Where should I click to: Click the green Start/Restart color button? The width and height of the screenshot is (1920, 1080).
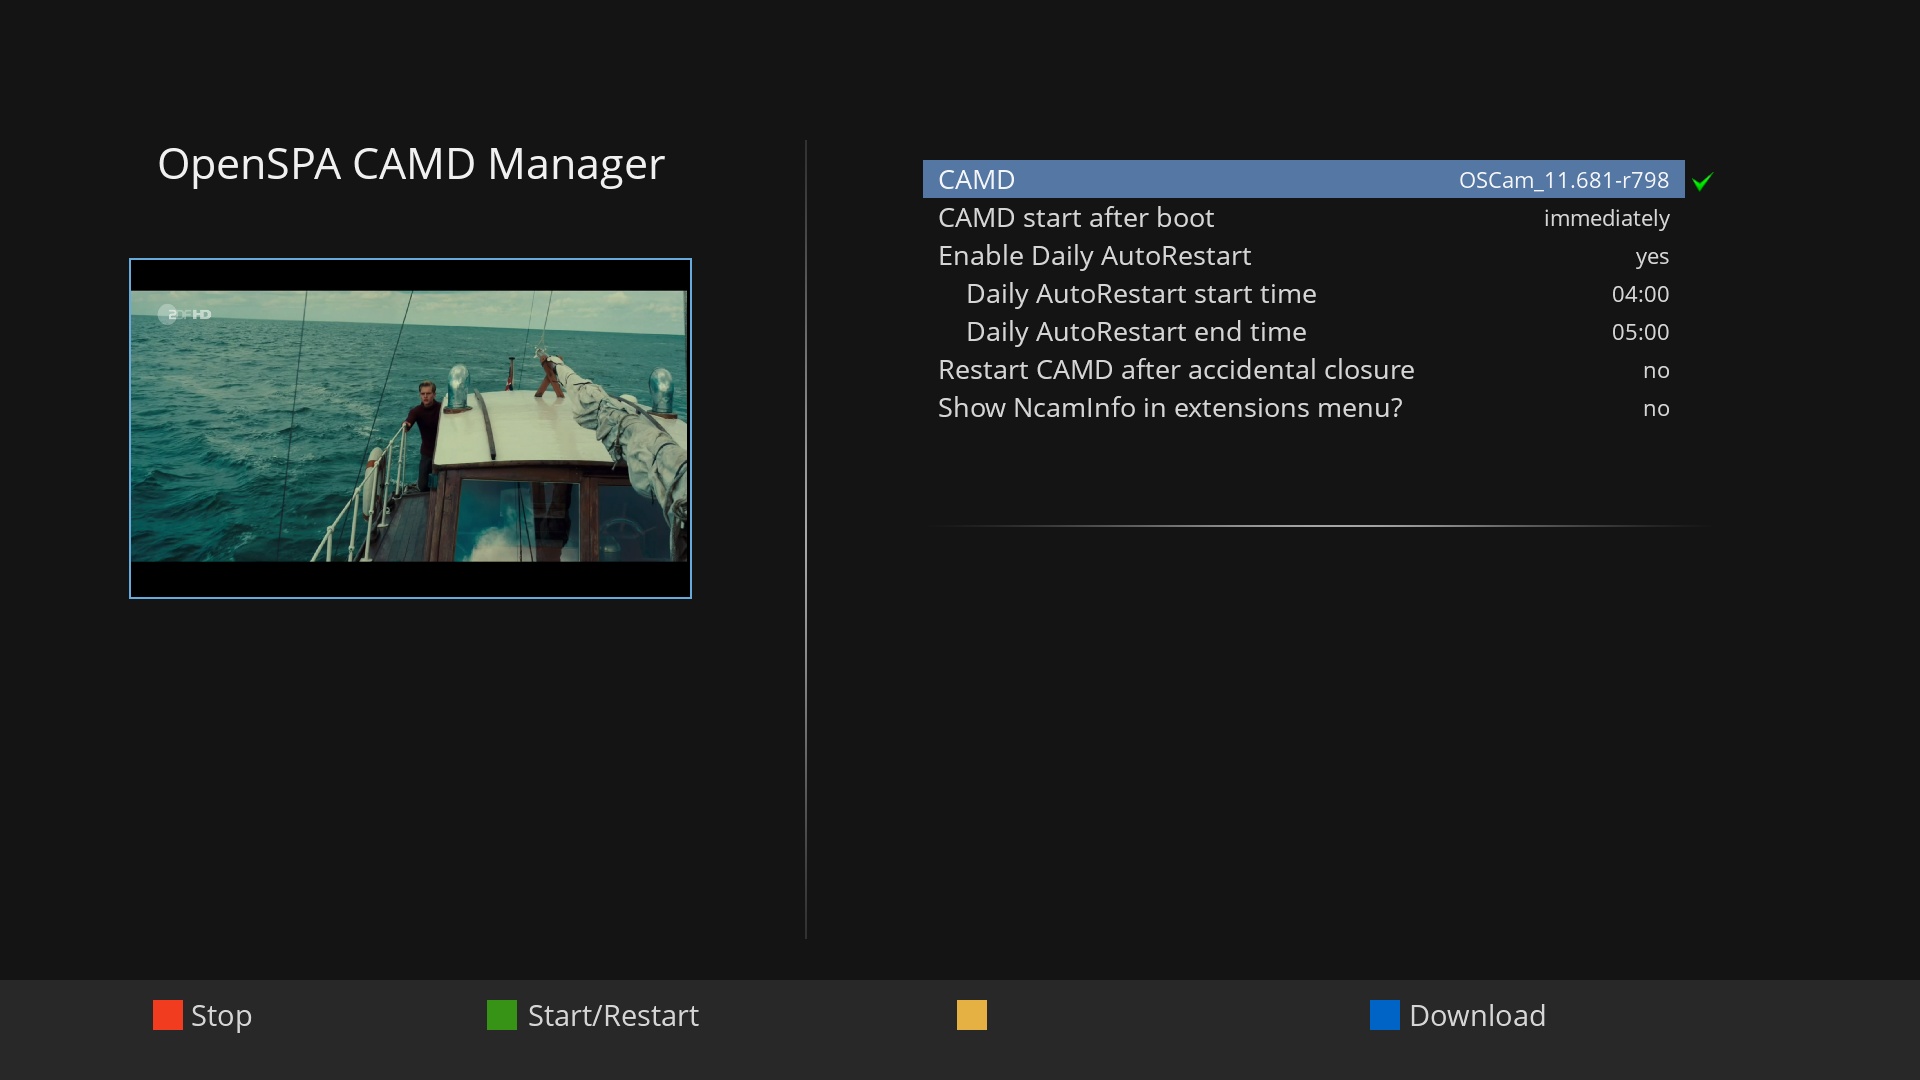pos(502,1015)
